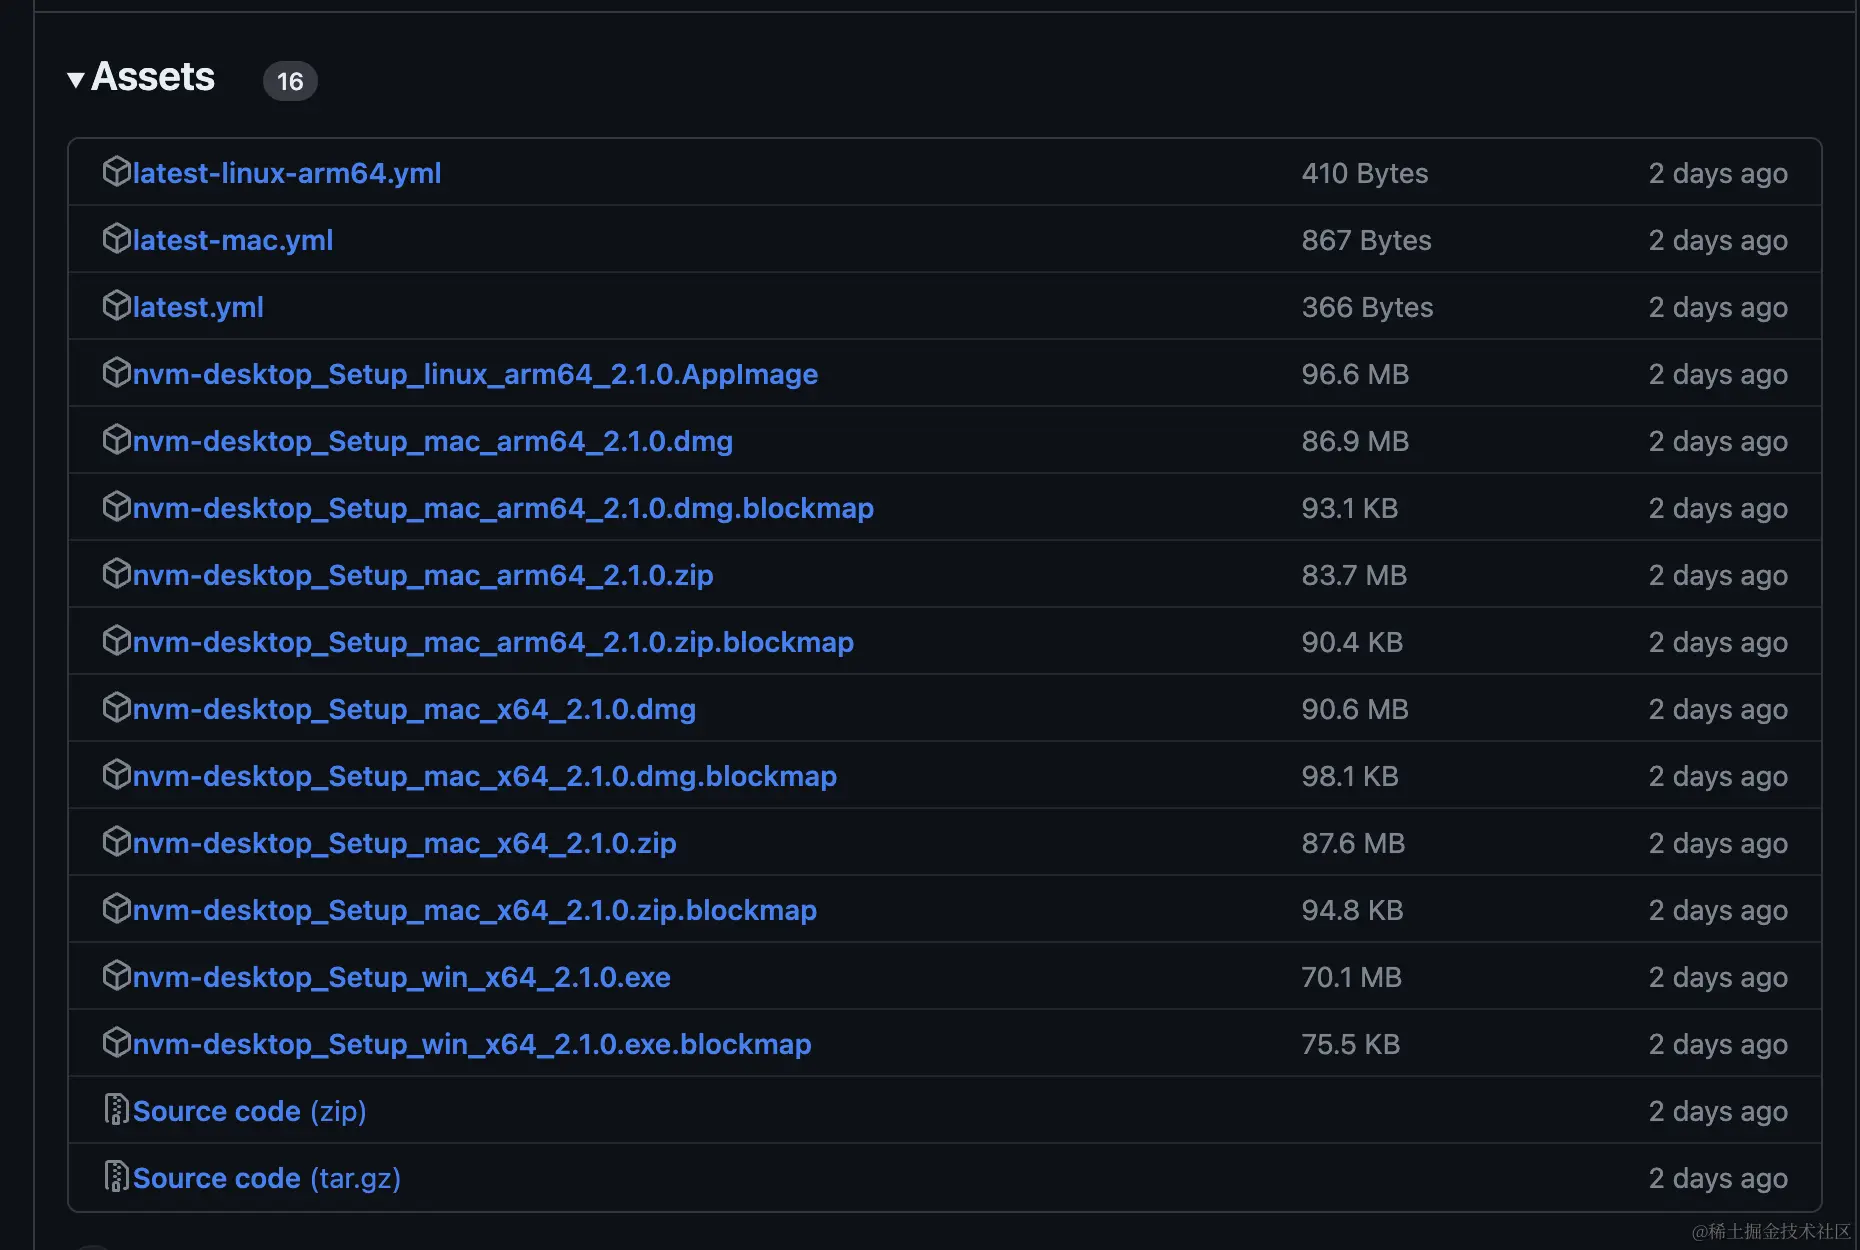1860x1250 pixels.
Task: Click the package icon beside linux_arm64 AppImage
Action: point(117,373)
